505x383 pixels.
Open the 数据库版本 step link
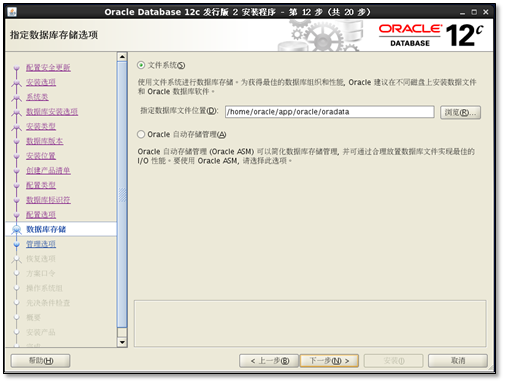45,141
